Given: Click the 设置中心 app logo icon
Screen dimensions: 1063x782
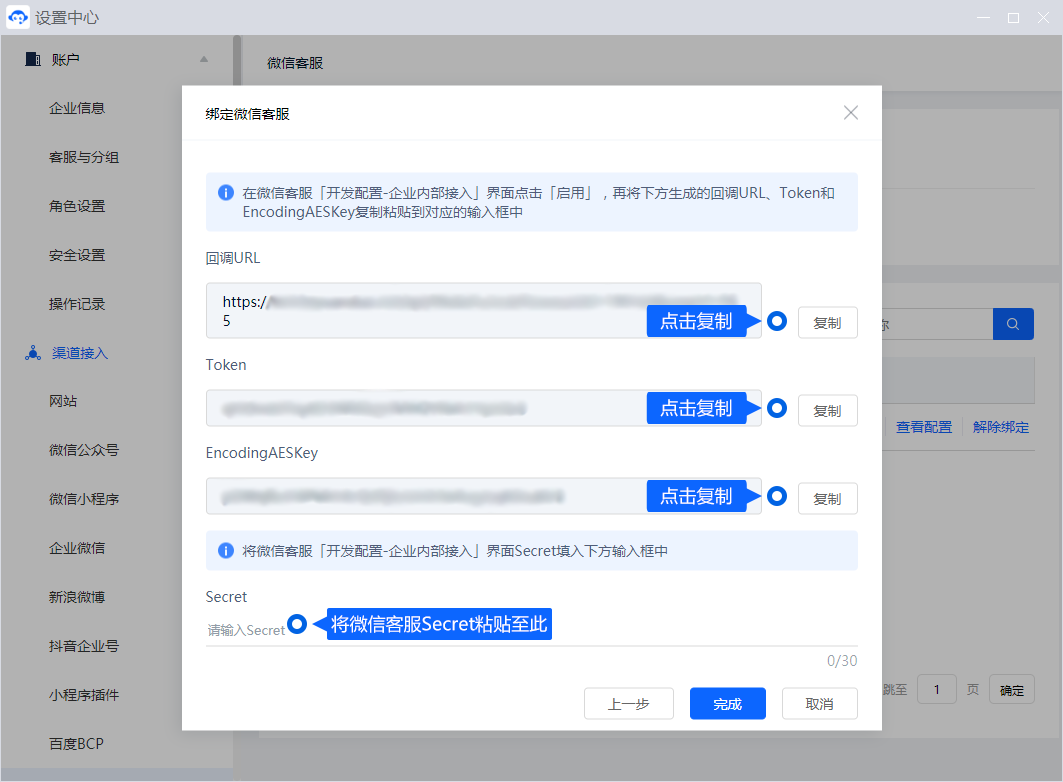Looking at the screenshot, I should (x=18, y=18).
